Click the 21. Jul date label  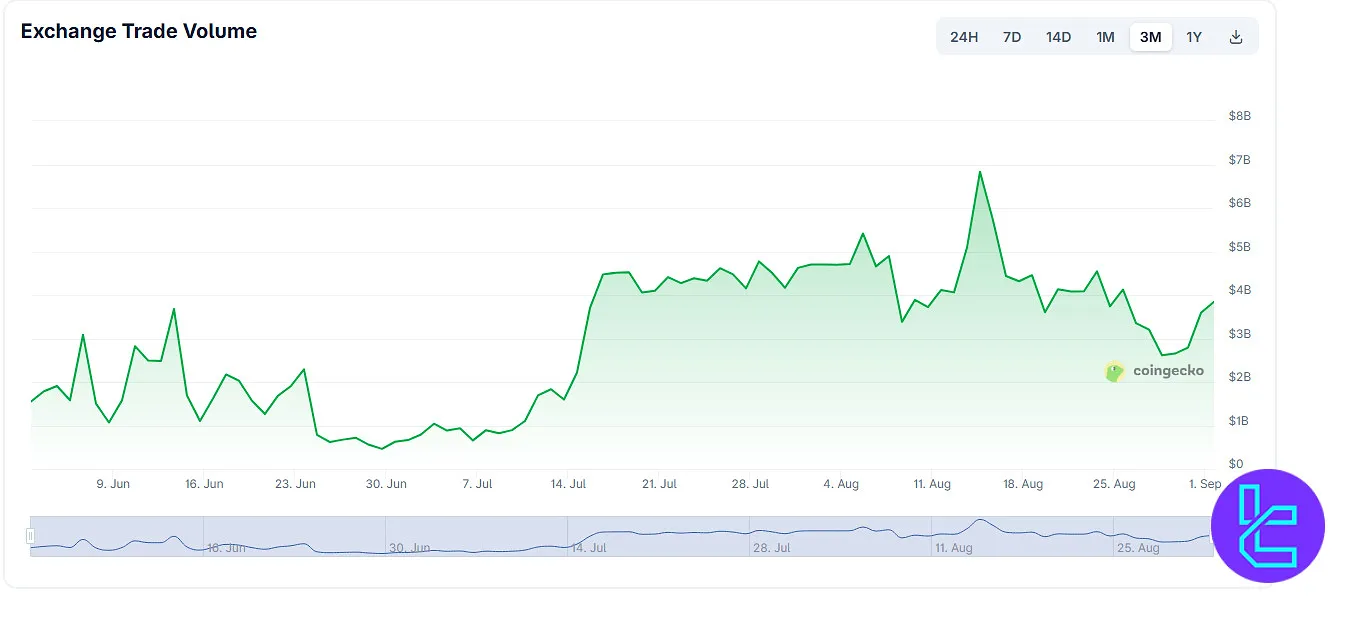click(x=659, y=484)
